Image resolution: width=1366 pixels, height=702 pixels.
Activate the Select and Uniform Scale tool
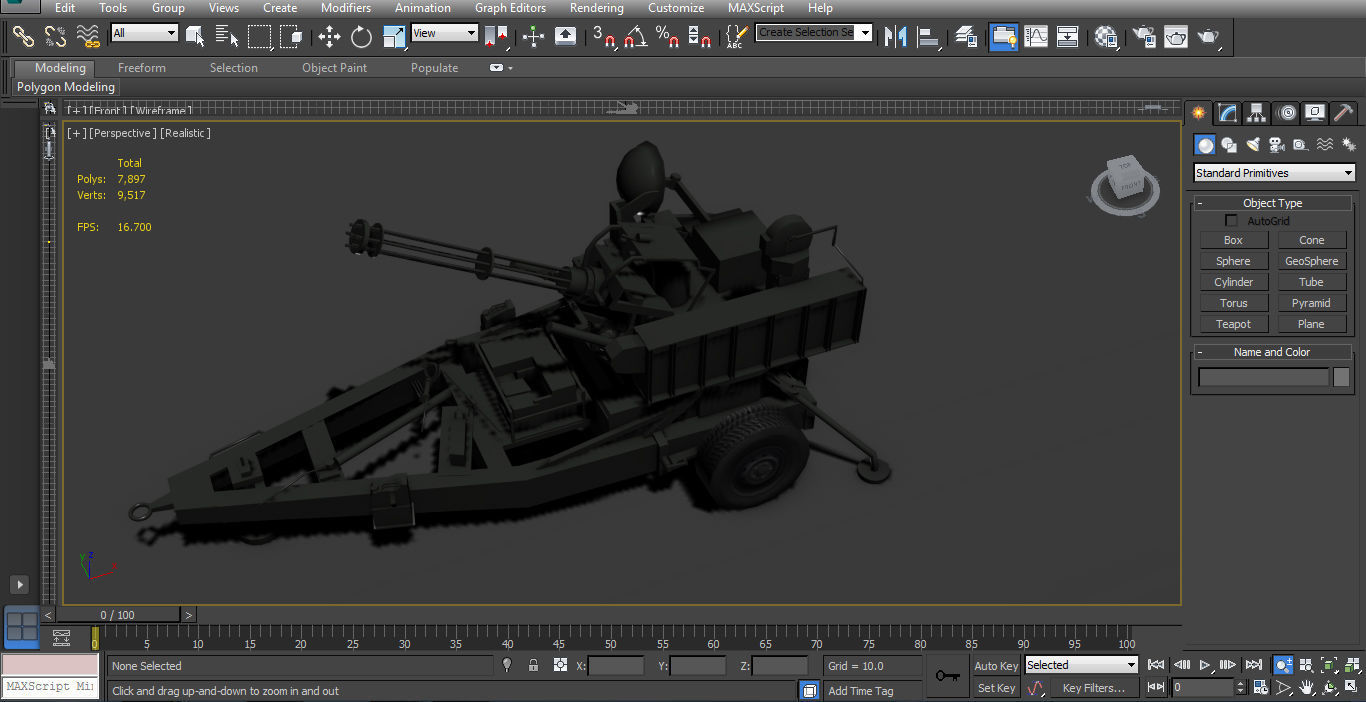394,37
